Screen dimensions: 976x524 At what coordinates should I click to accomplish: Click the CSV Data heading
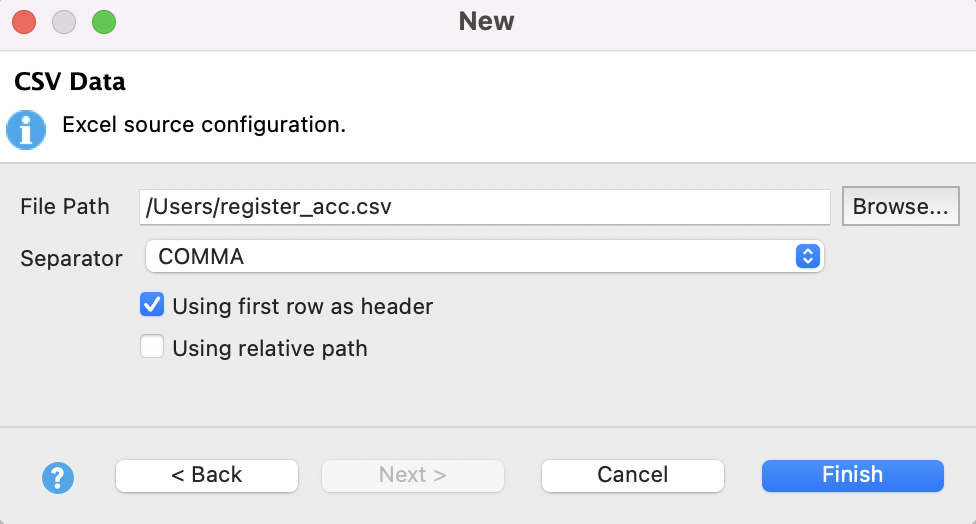point(70,81)
